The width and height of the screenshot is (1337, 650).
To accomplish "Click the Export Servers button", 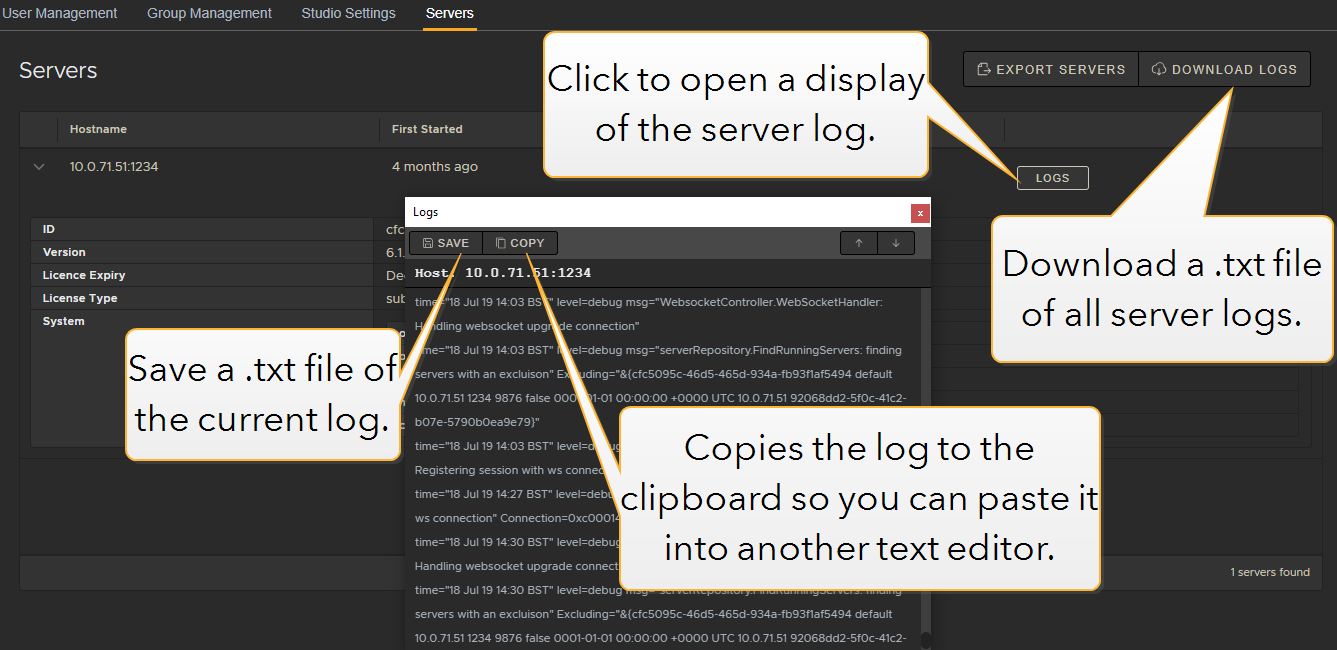I will [1050, 69].
